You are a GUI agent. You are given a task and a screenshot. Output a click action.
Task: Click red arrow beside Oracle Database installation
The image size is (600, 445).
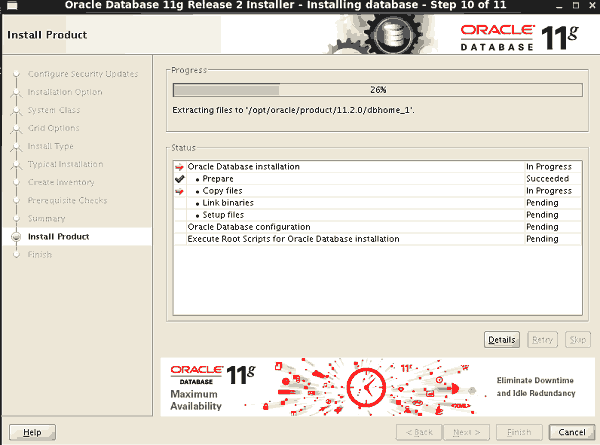(x=179, y=167)
